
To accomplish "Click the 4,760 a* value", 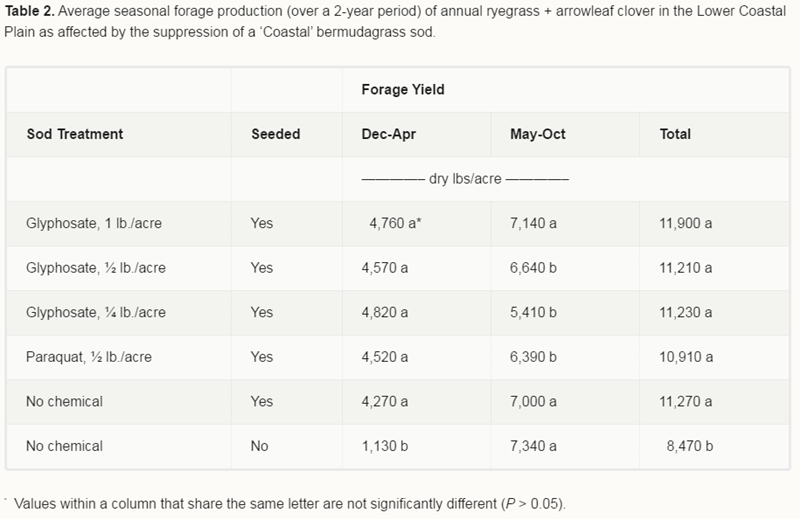I will pyautogui.click(x=395, y=224).
